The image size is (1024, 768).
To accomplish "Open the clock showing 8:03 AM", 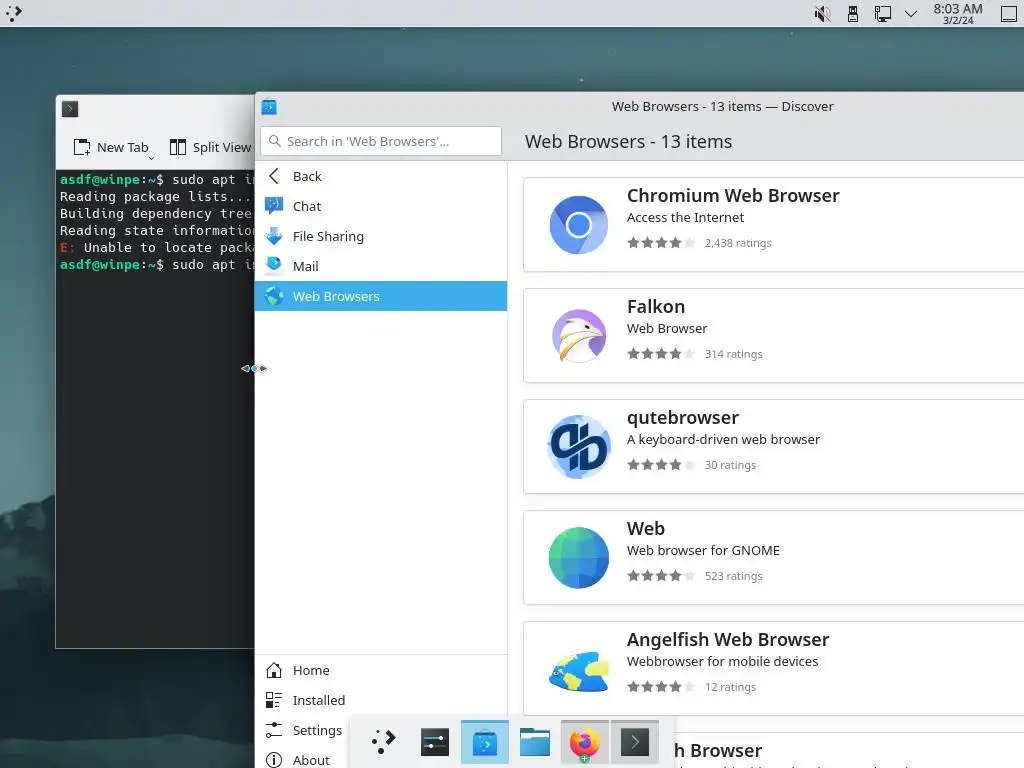I will 957,14.
